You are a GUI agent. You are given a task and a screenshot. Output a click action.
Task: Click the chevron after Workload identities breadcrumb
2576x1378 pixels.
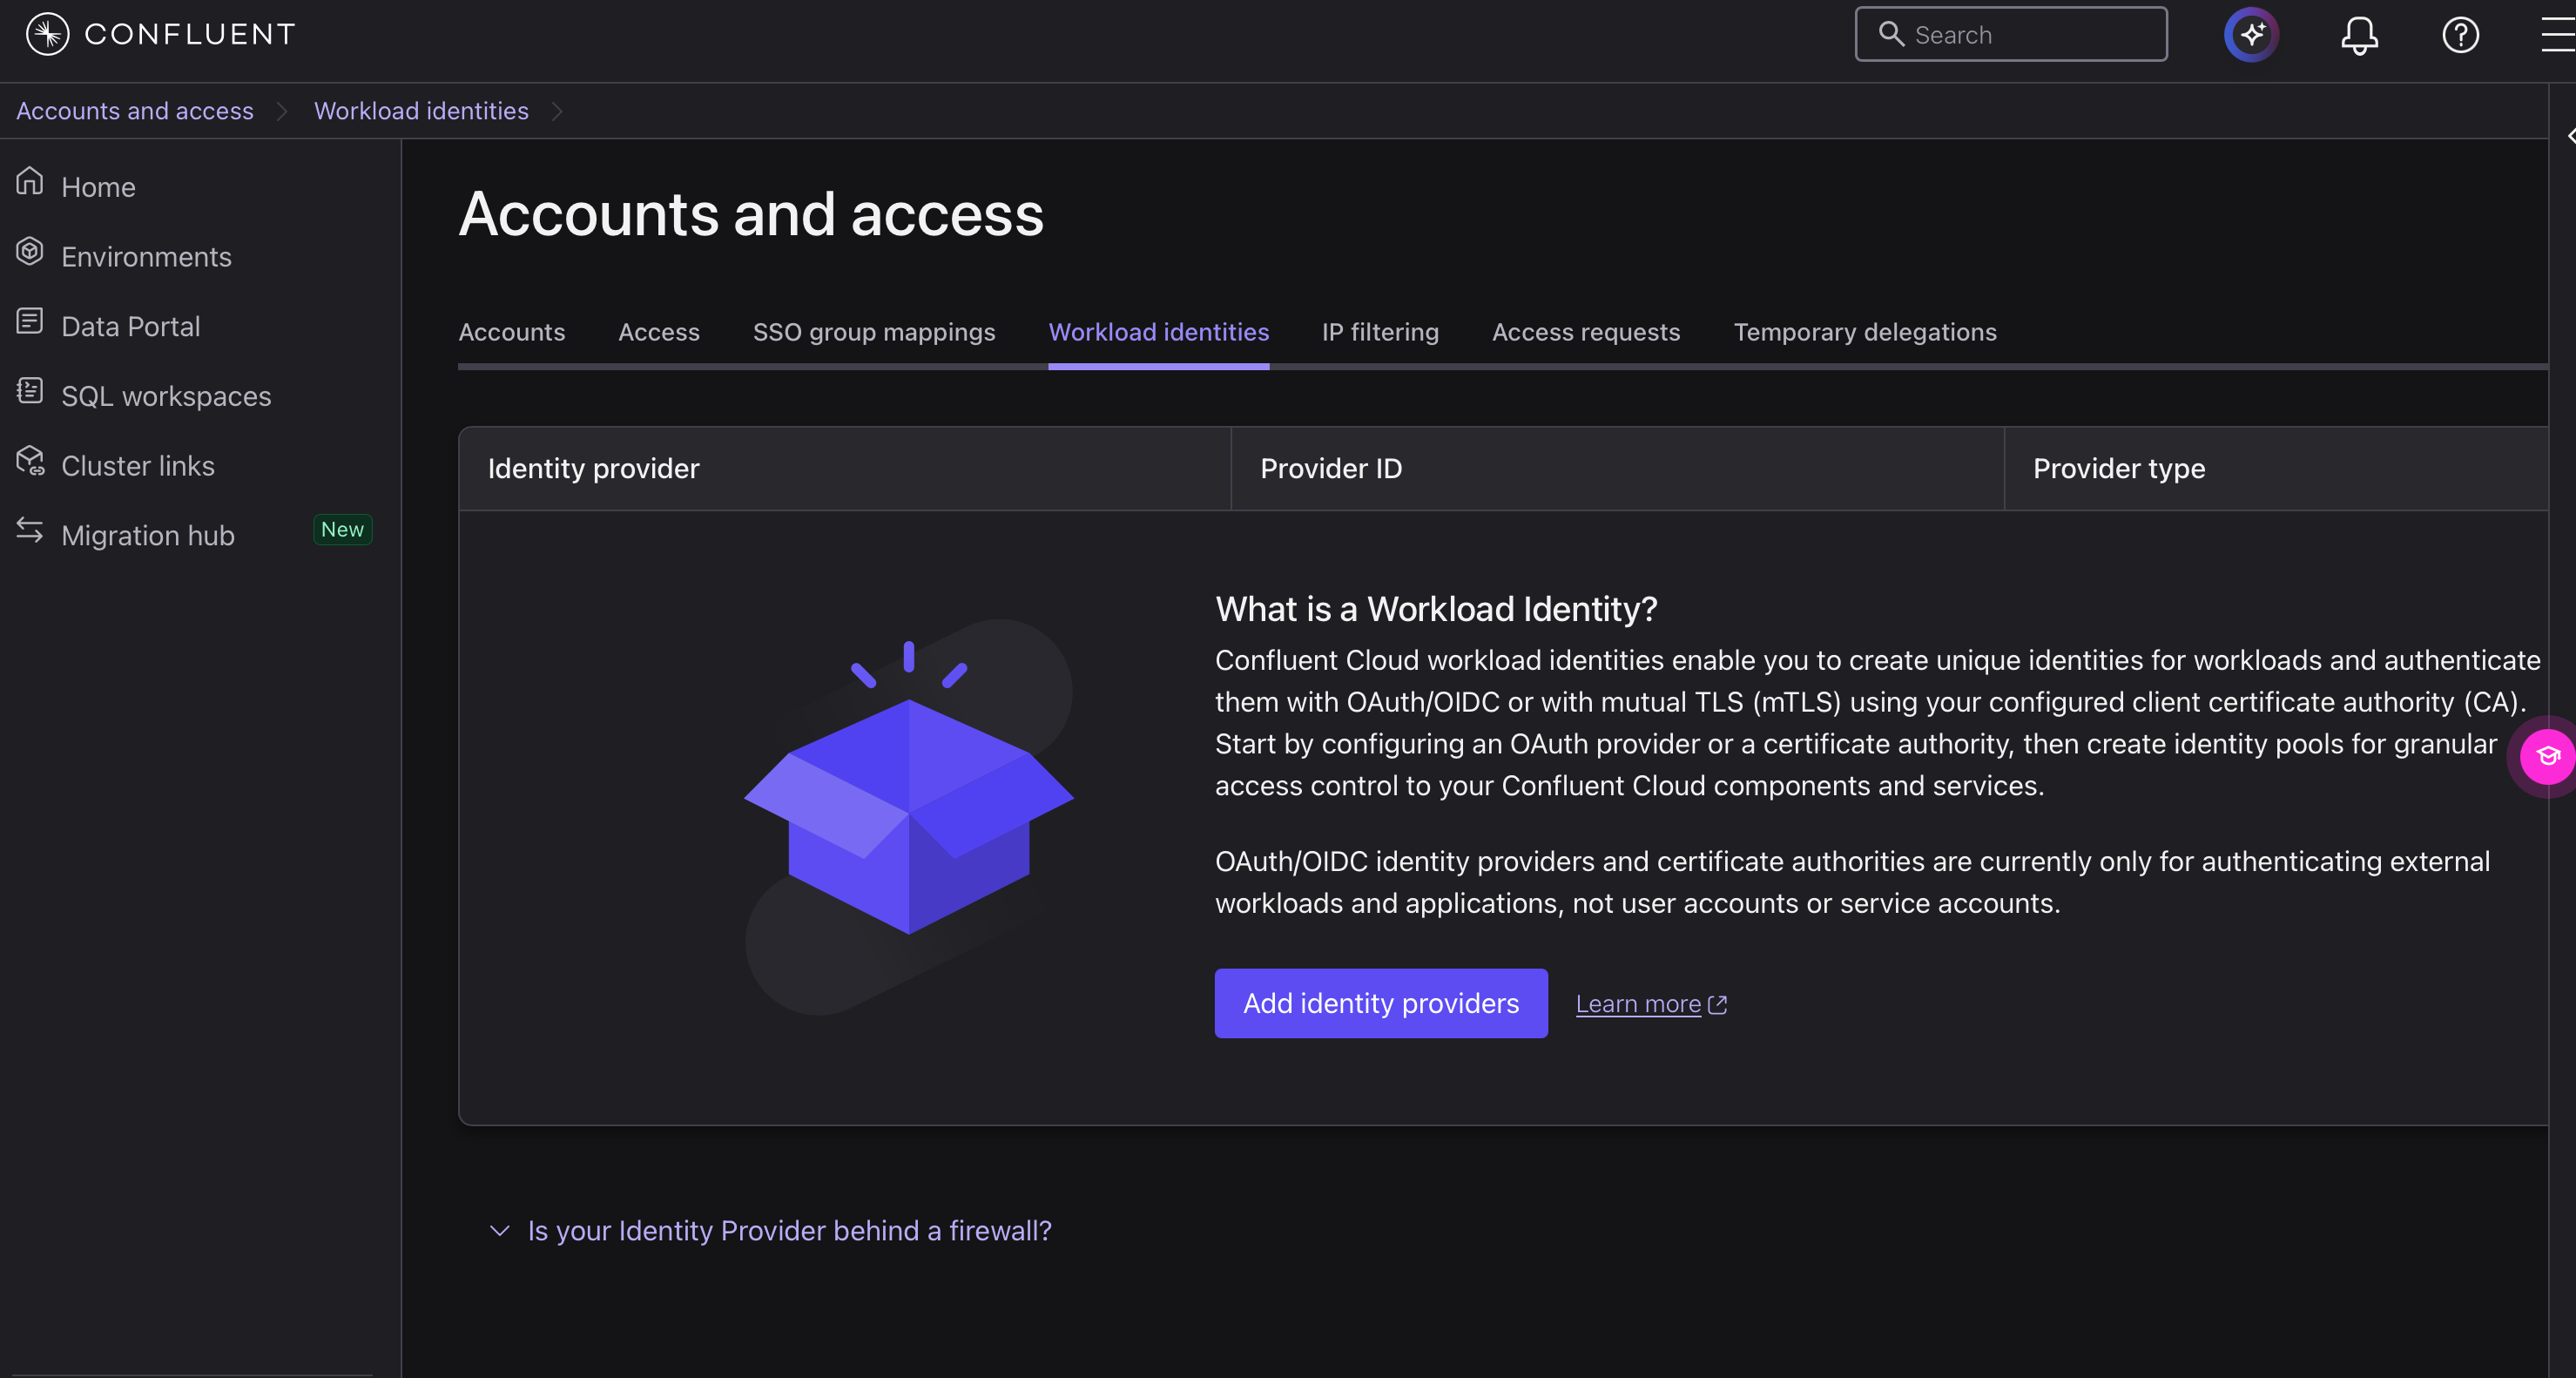pyautogui.click(x=557, y=111)
